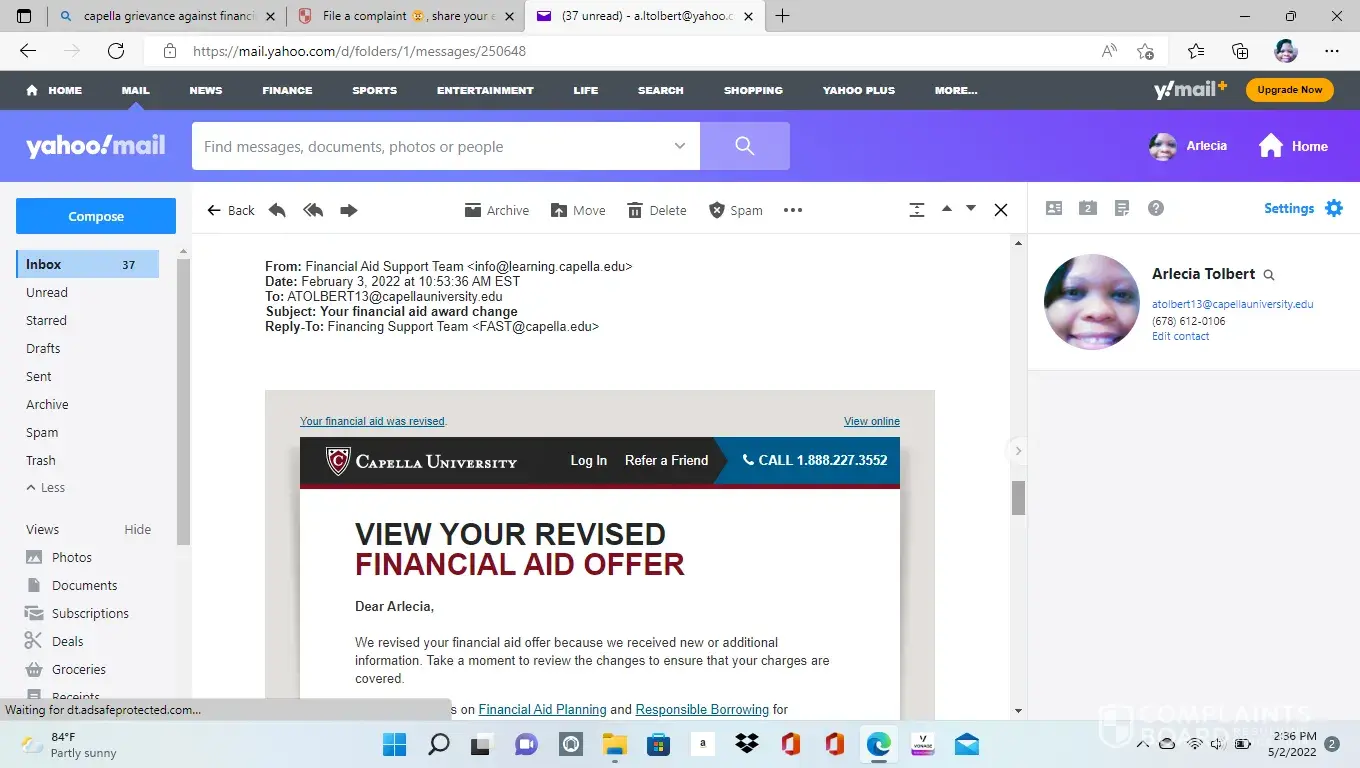Open the contacts card icon
The height and width of the screenshot is (768, 1360).
pos(1054,208)
